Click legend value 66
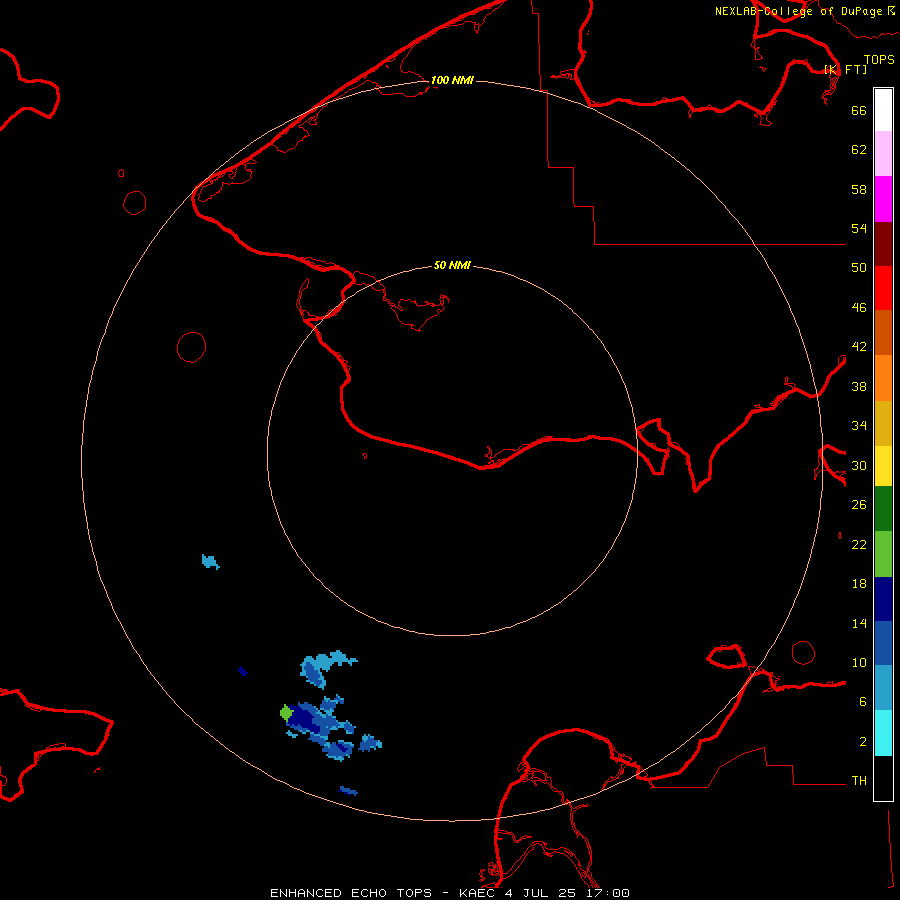Viewport: 900px width, 900px height. 859,110
